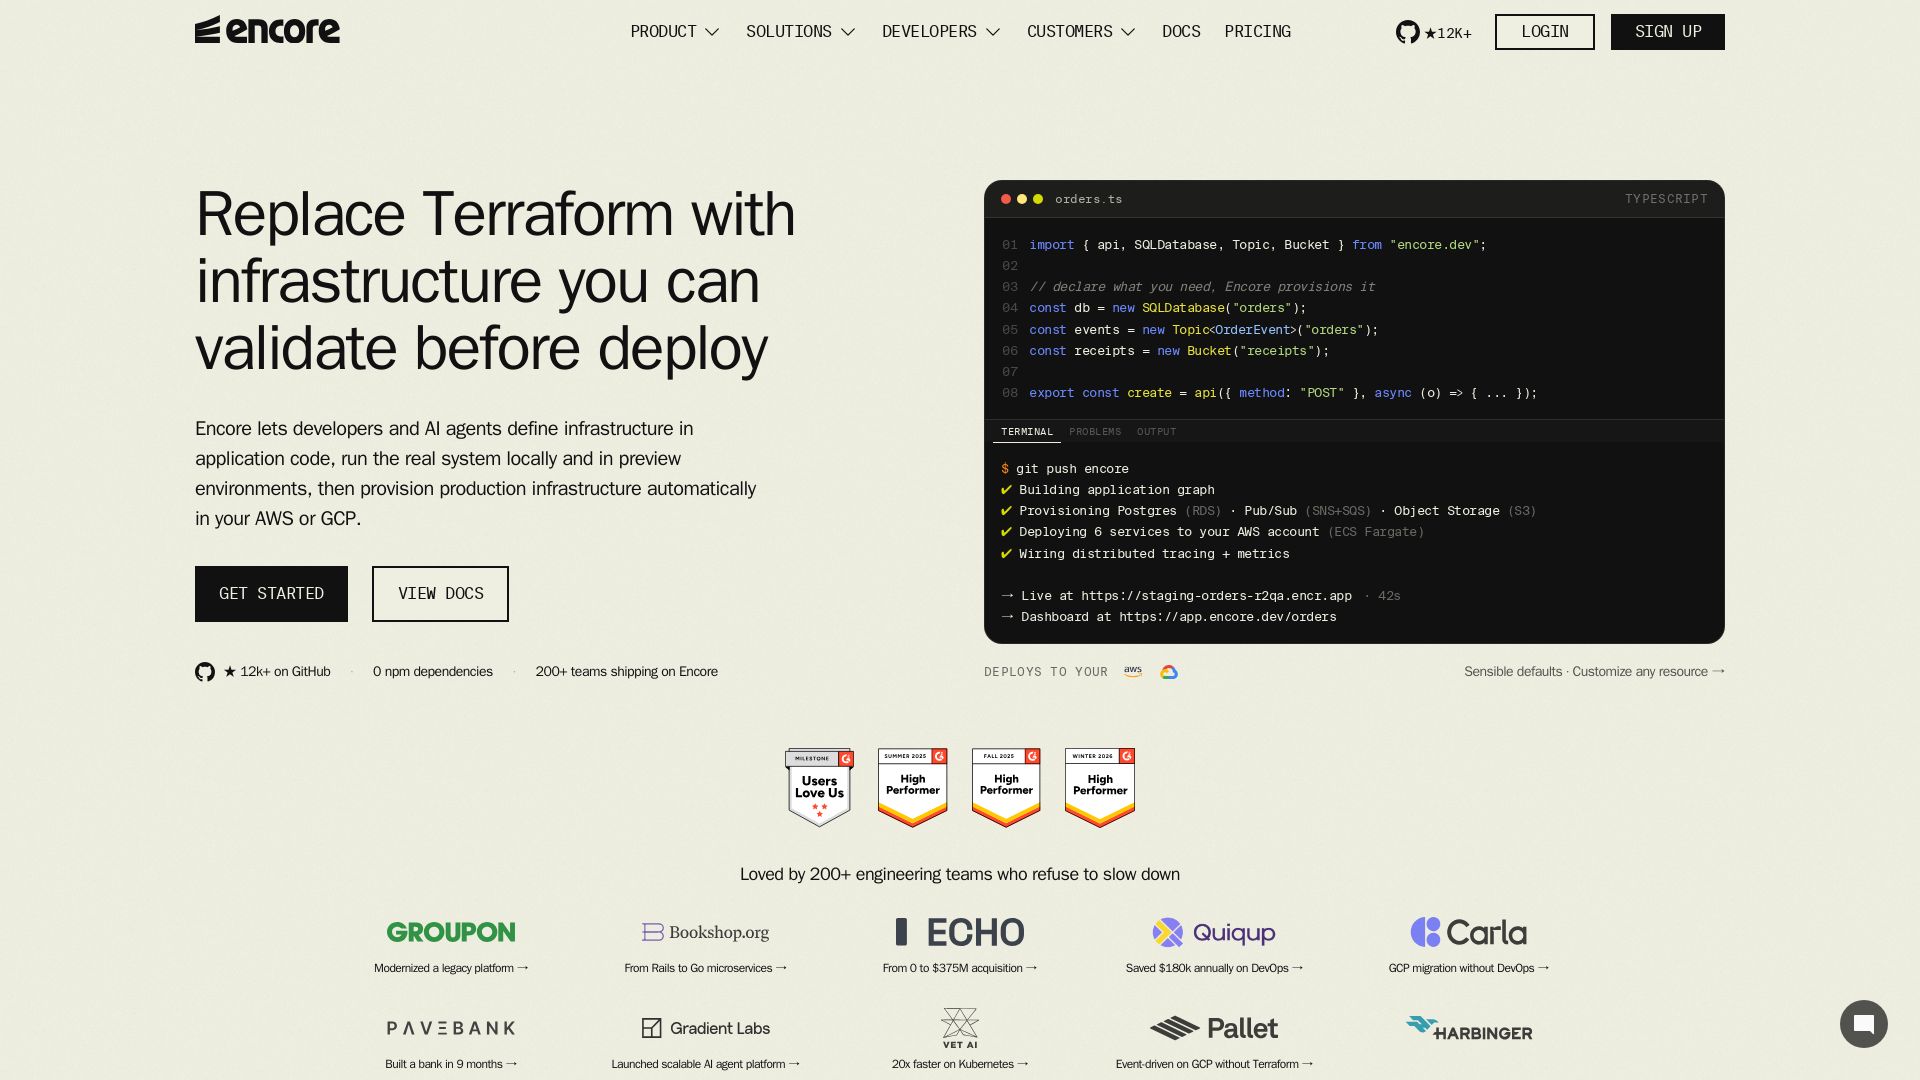Click the Google Cloud logo icon
The width and height of the screenshot is (1920, 1080).
click(1169, 672)
